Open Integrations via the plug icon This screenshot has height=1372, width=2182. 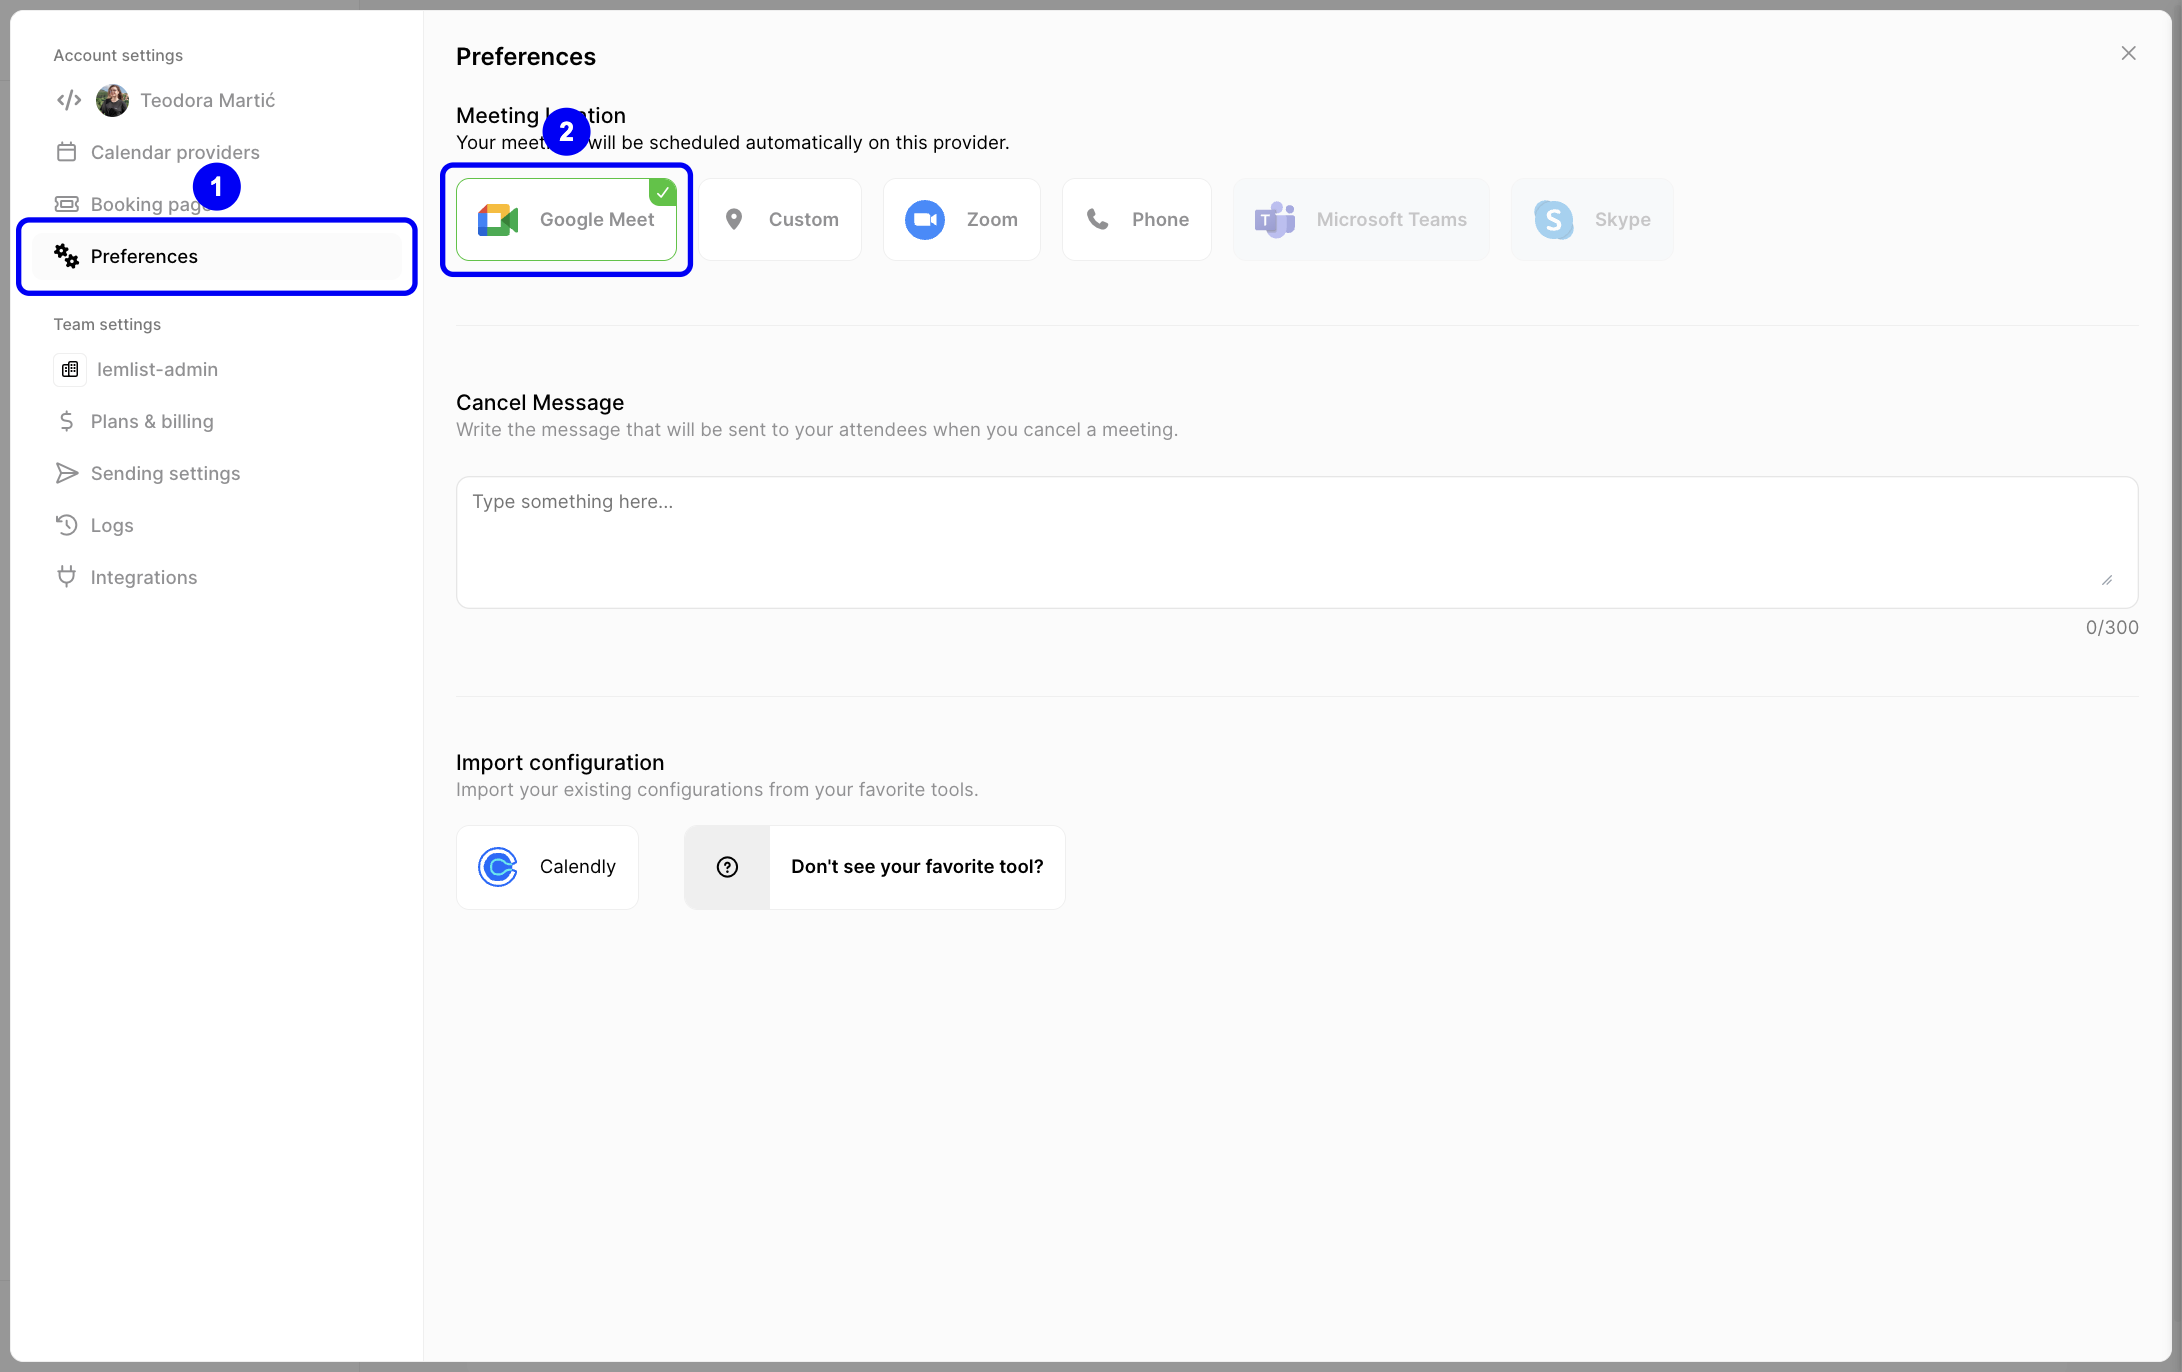pyautogui.click(x=66, y=576)
